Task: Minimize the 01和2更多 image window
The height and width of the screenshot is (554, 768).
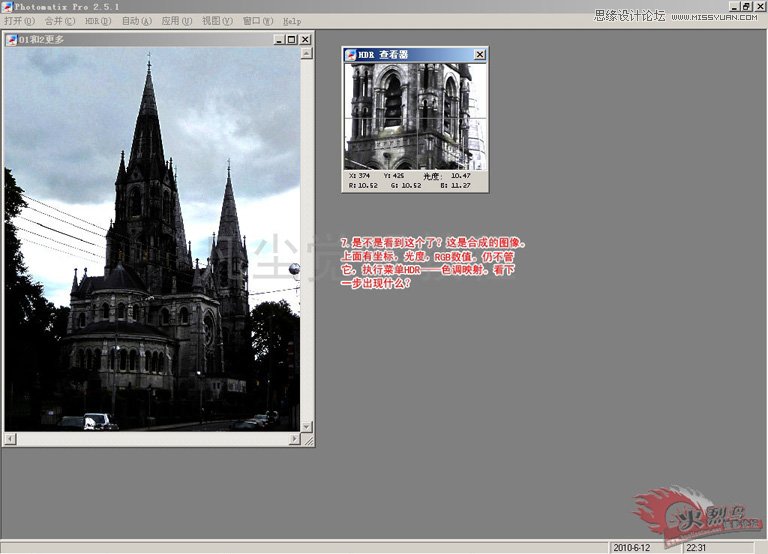Action: point(279,40)
